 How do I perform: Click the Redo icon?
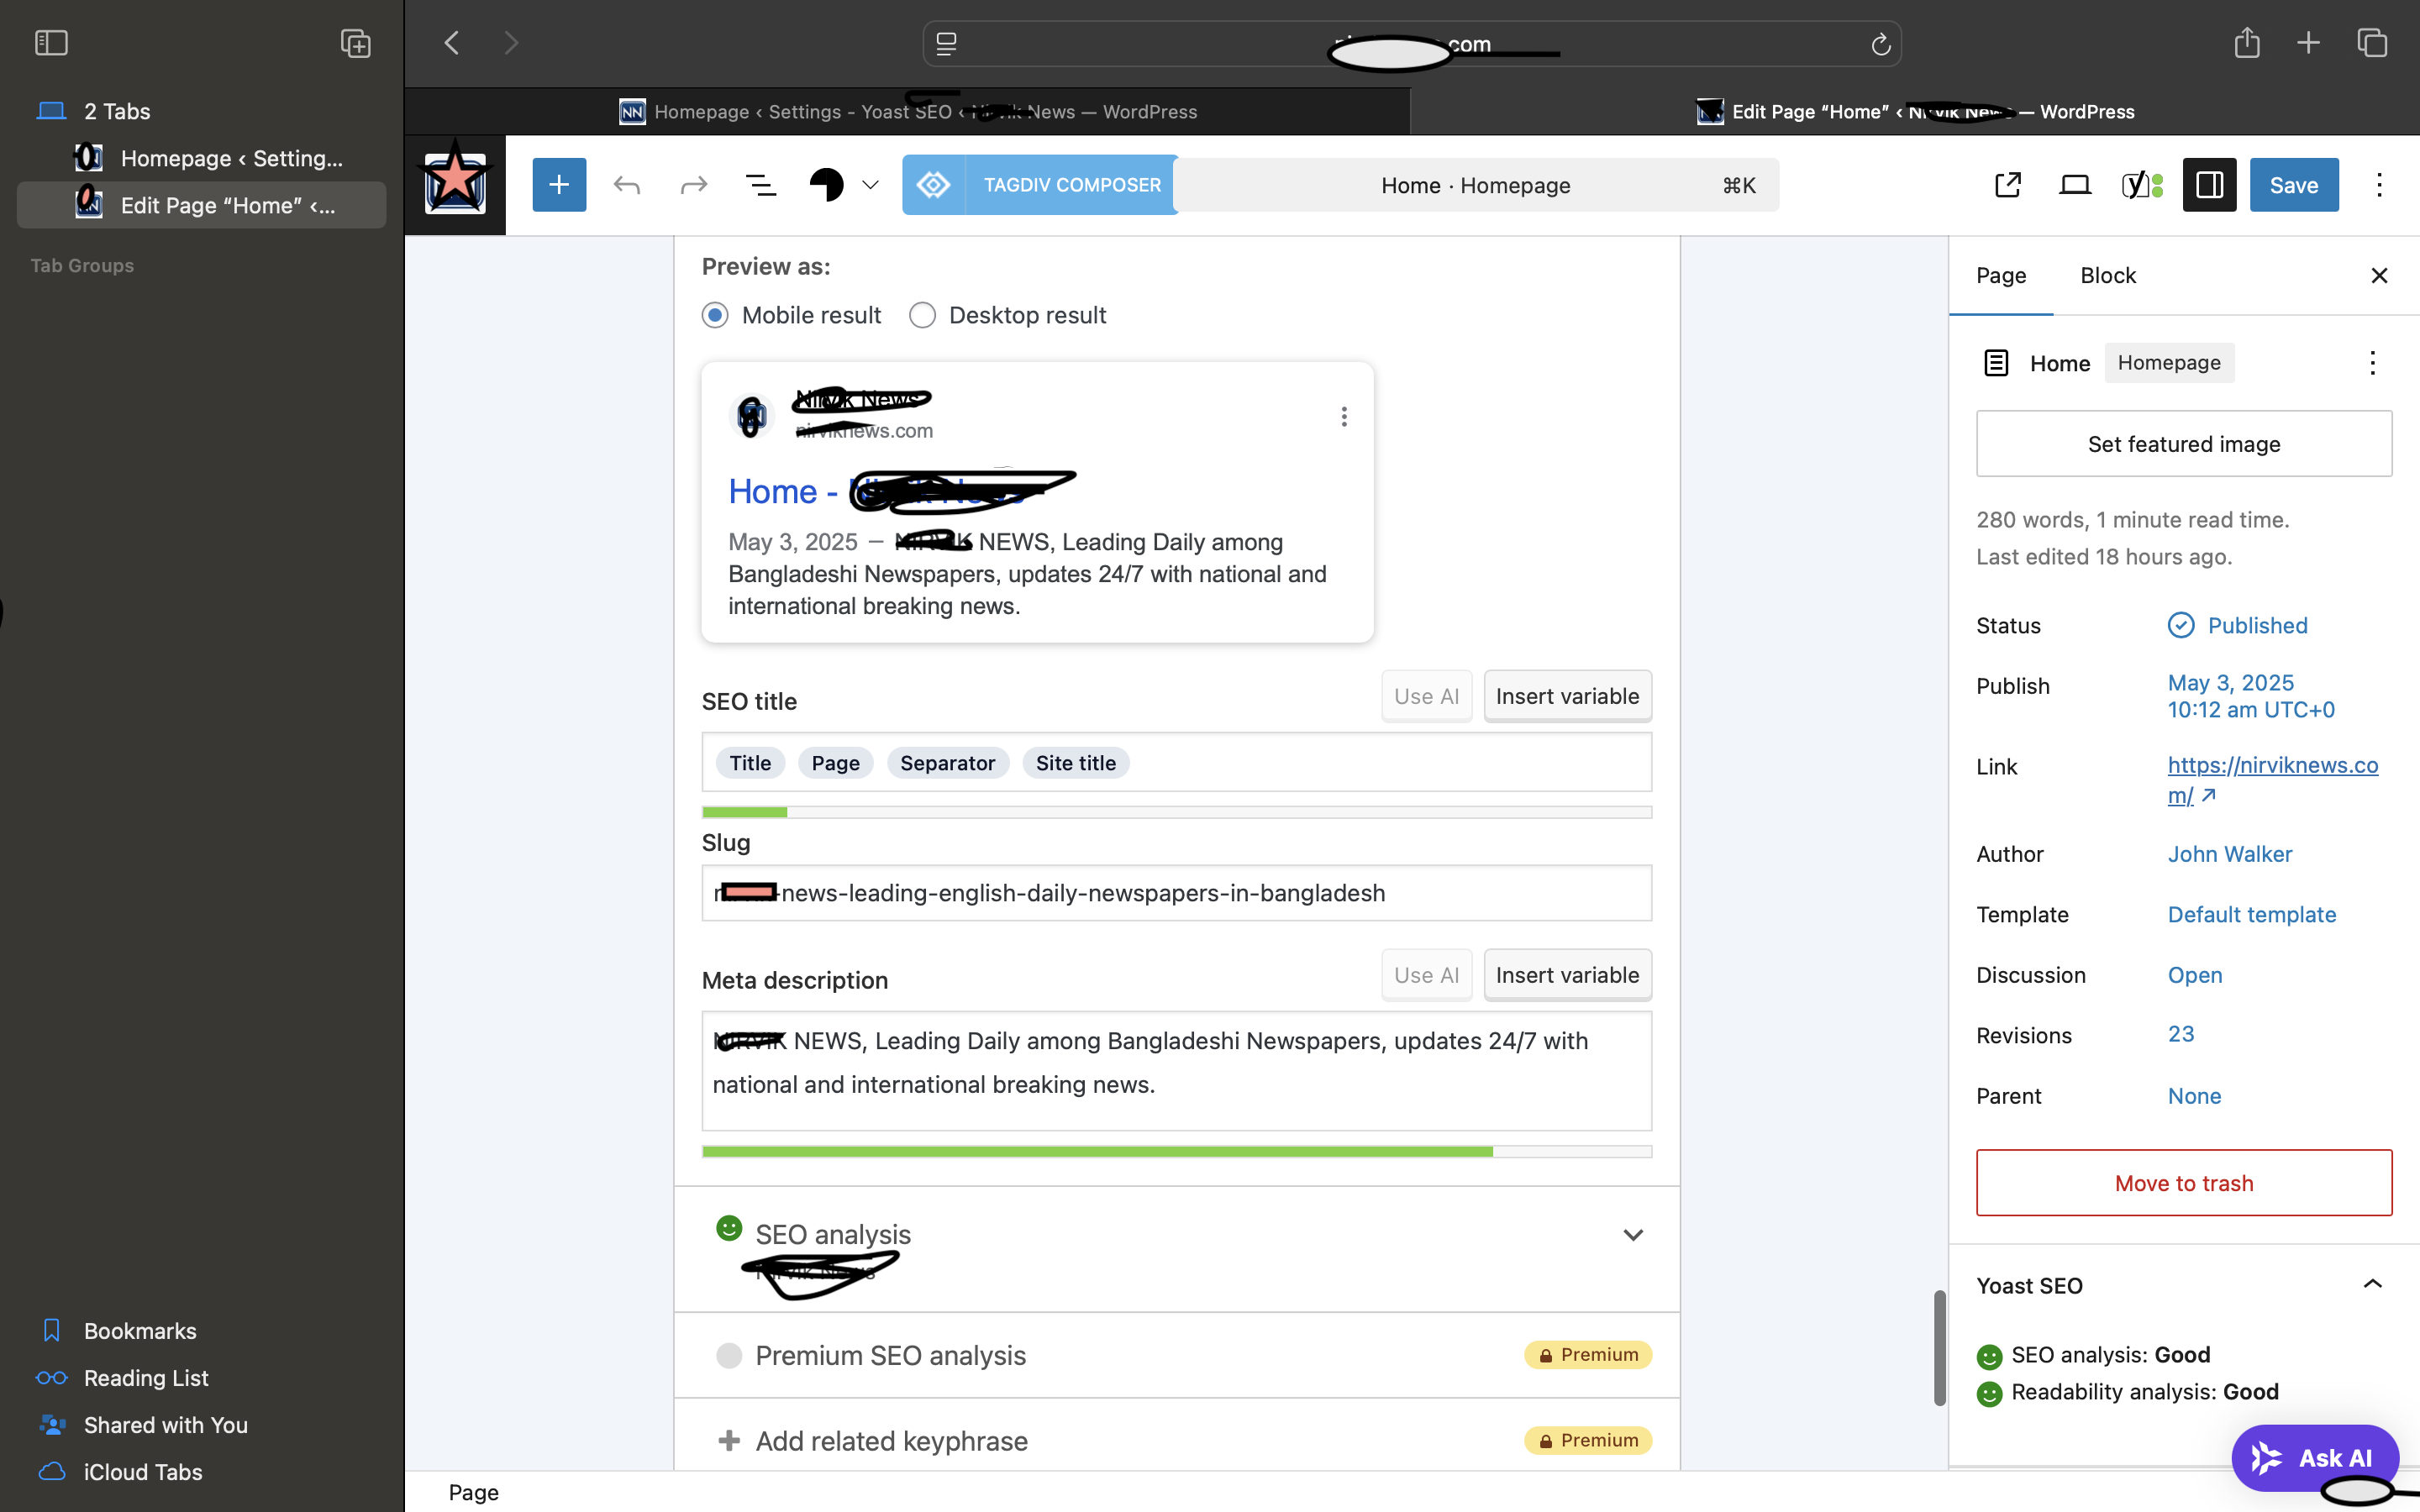pyautogui.click(x=694, y=184)
